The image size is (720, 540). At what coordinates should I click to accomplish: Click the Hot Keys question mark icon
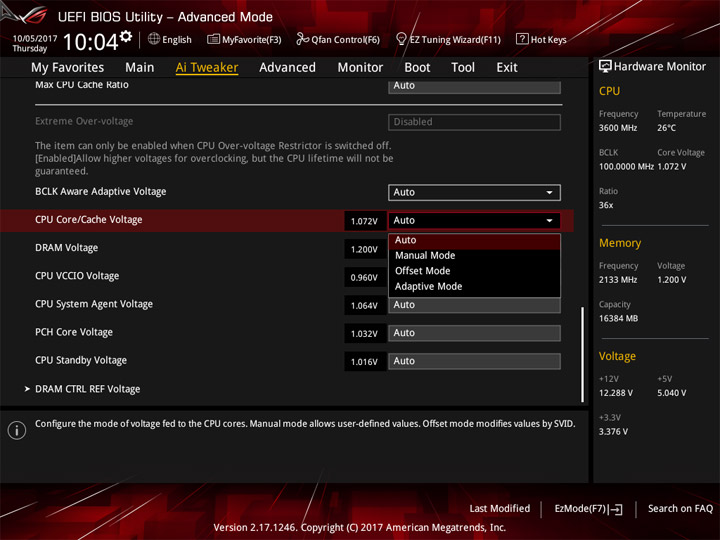[x=522, y=39]
